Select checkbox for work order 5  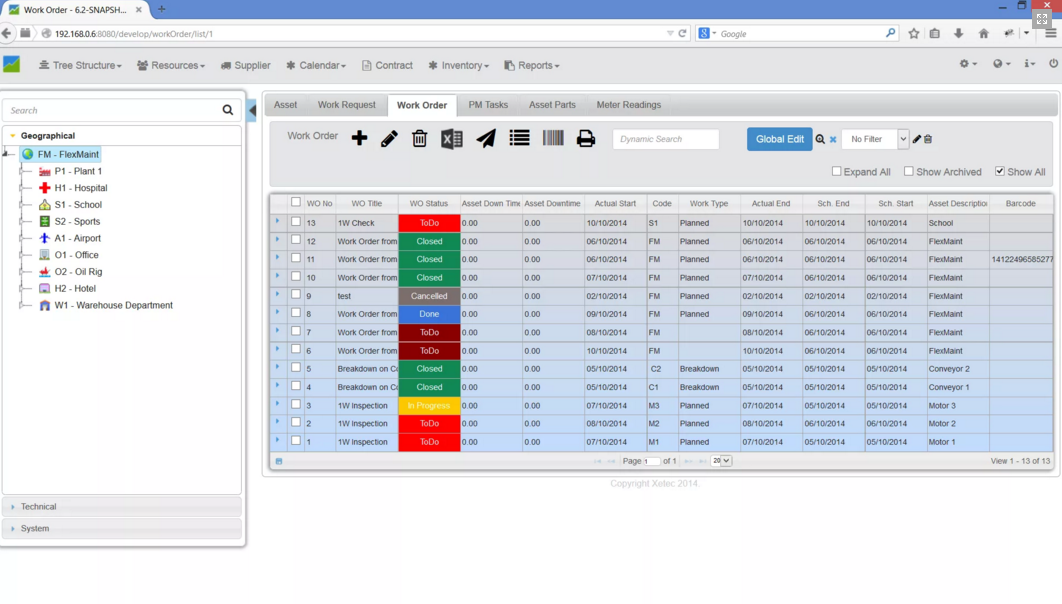tap(296, 368)
